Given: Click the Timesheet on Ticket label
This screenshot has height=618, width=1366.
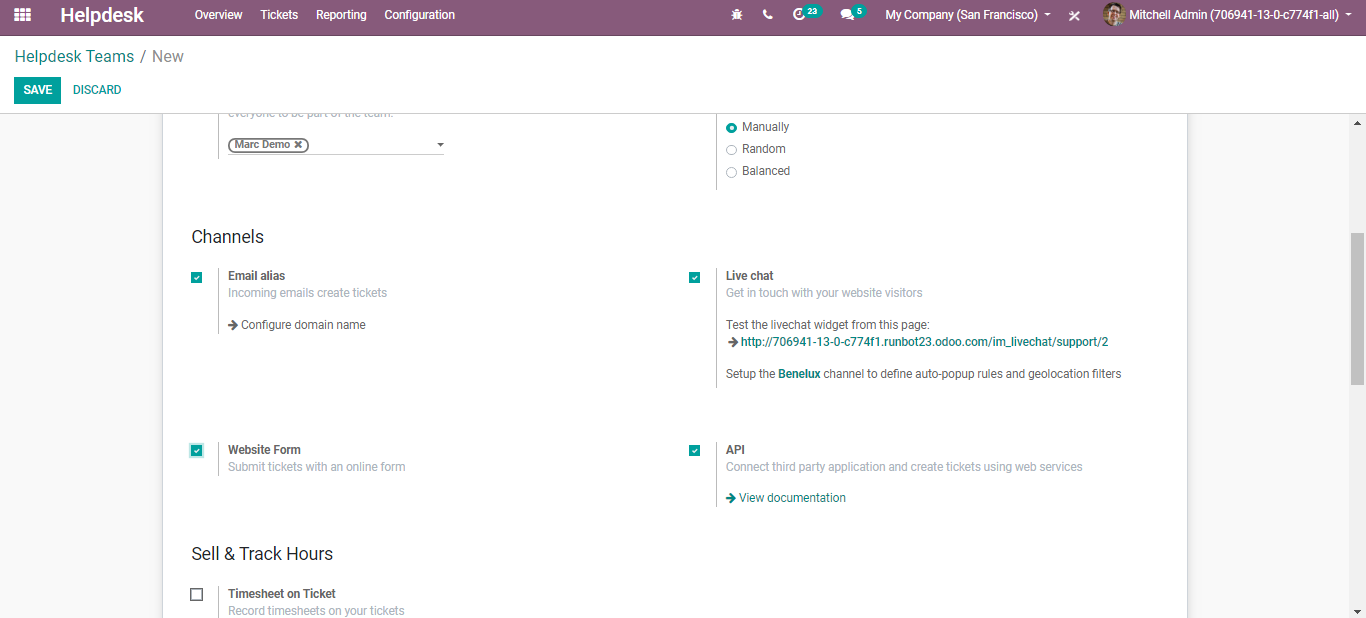Looking at the screenshot, I should click(x=282, y=594).
